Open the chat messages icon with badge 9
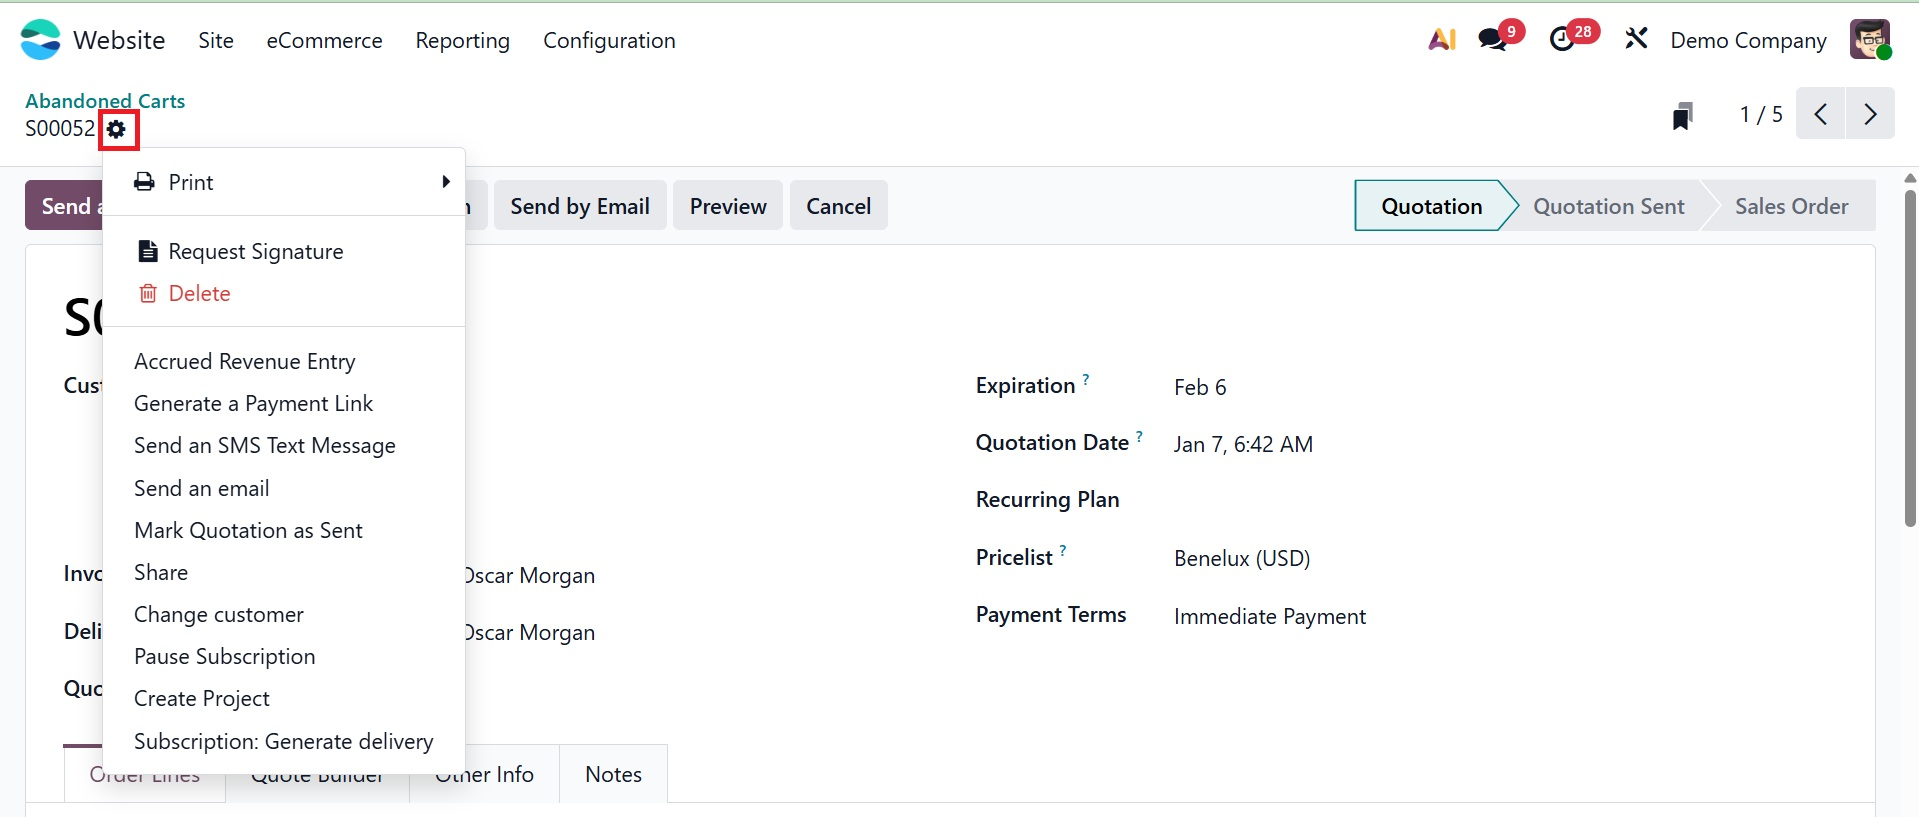 click(1493, 40)
